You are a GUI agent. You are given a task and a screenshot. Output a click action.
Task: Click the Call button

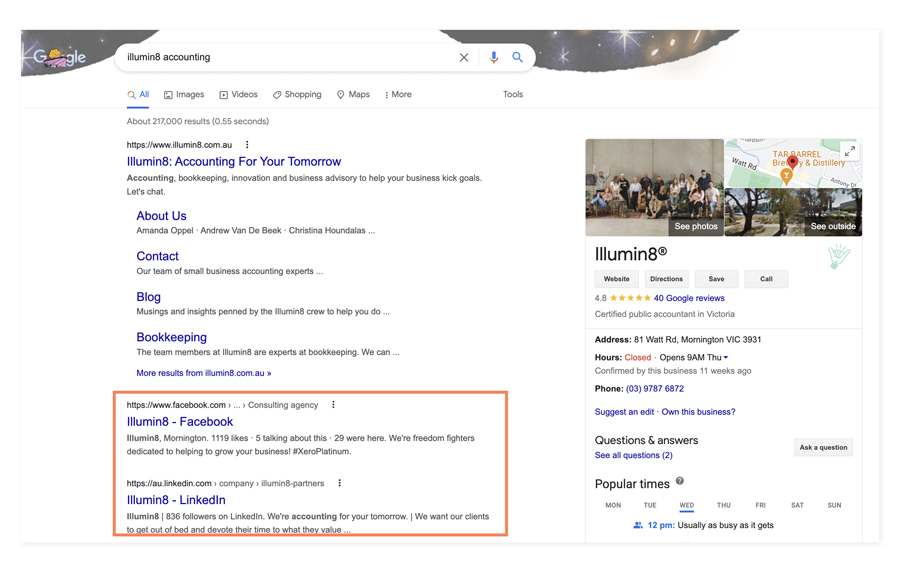pos(766,279)
